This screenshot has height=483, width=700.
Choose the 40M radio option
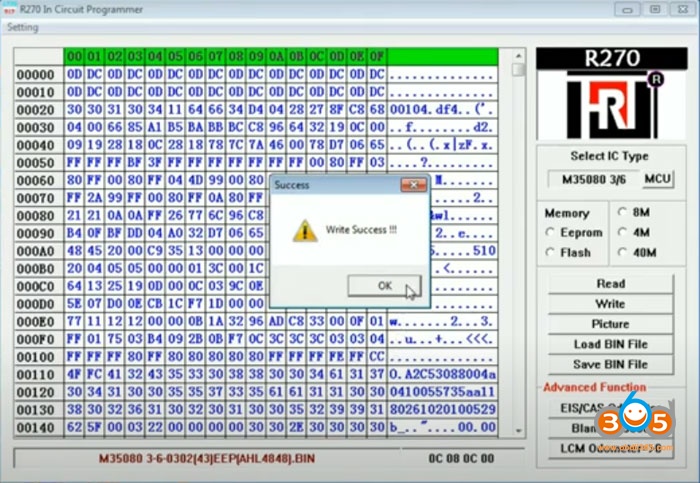coord(622,253)
